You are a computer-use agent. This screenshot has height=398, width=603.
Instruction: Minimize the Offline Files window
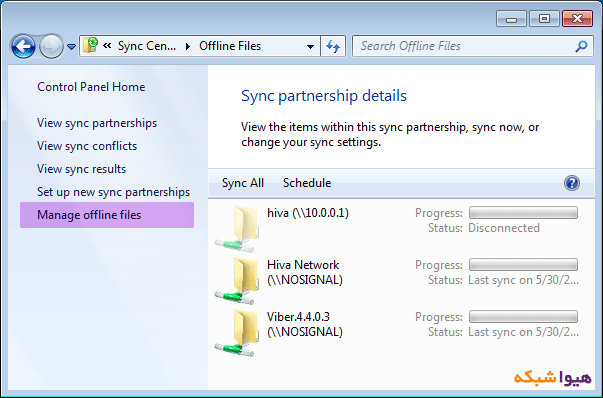click(511, 19)
